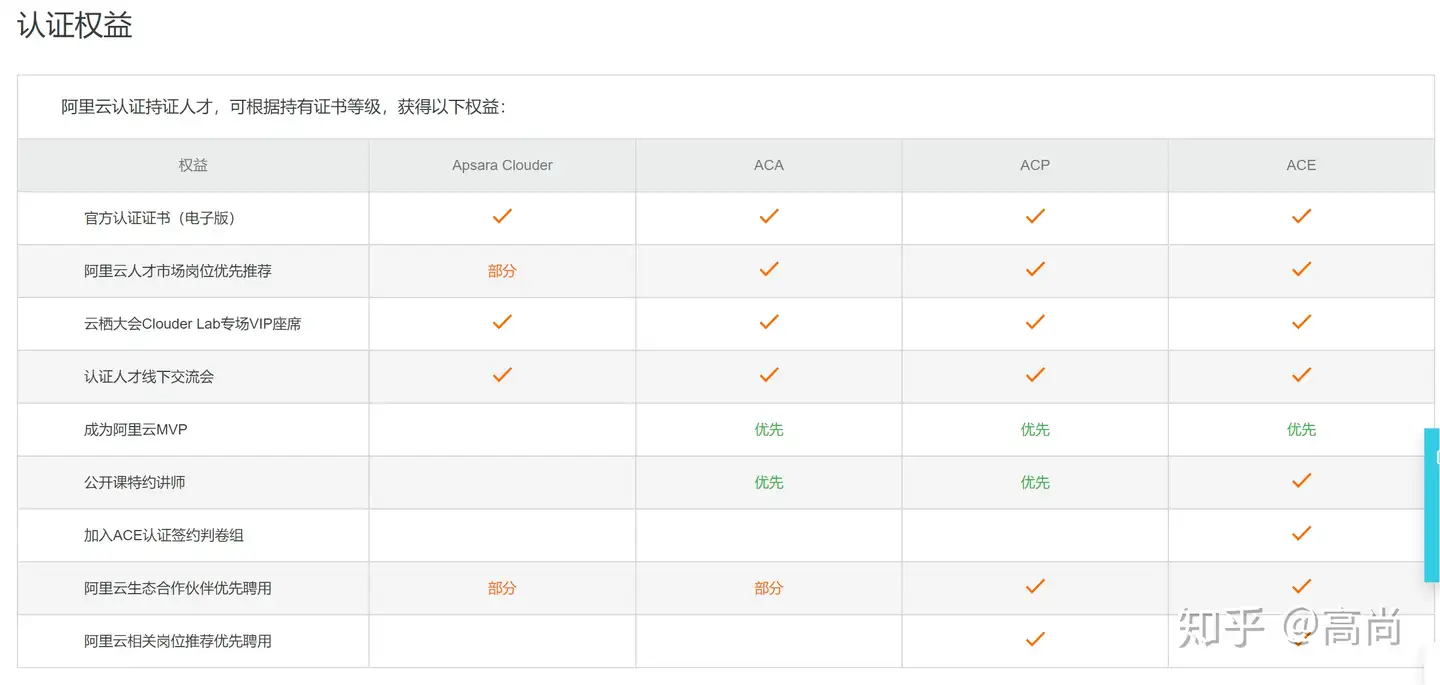The image size is (1440, 685).
Task: Click the 权益 header cell
Action: pyautogui.click(x=193, y=165)
